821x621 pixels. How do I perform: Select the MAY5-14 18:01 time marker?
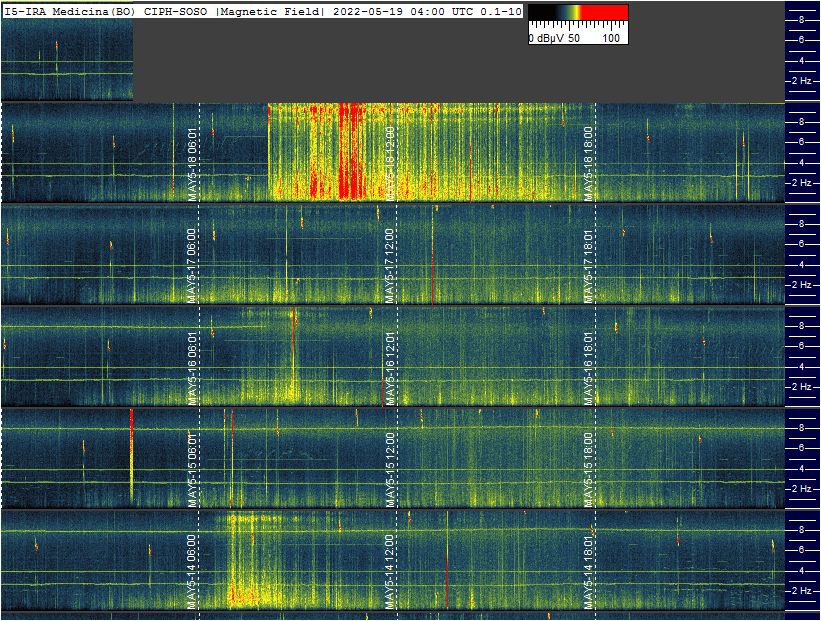(589, 571)
